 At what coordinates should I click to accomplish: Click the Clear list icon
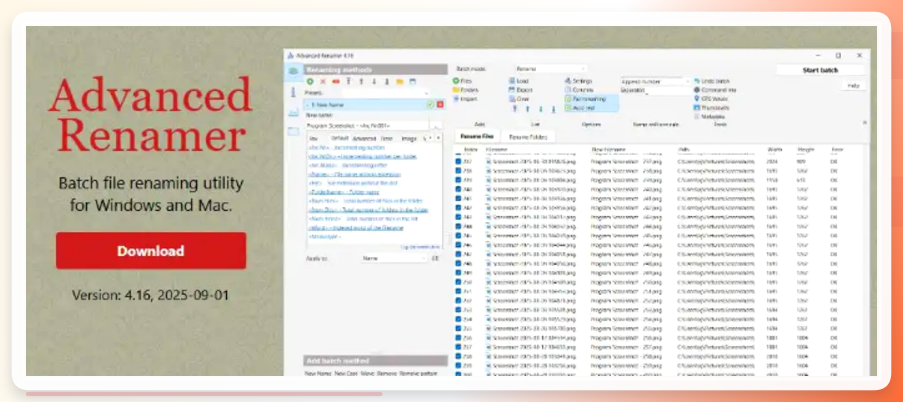tap(511, 98)
